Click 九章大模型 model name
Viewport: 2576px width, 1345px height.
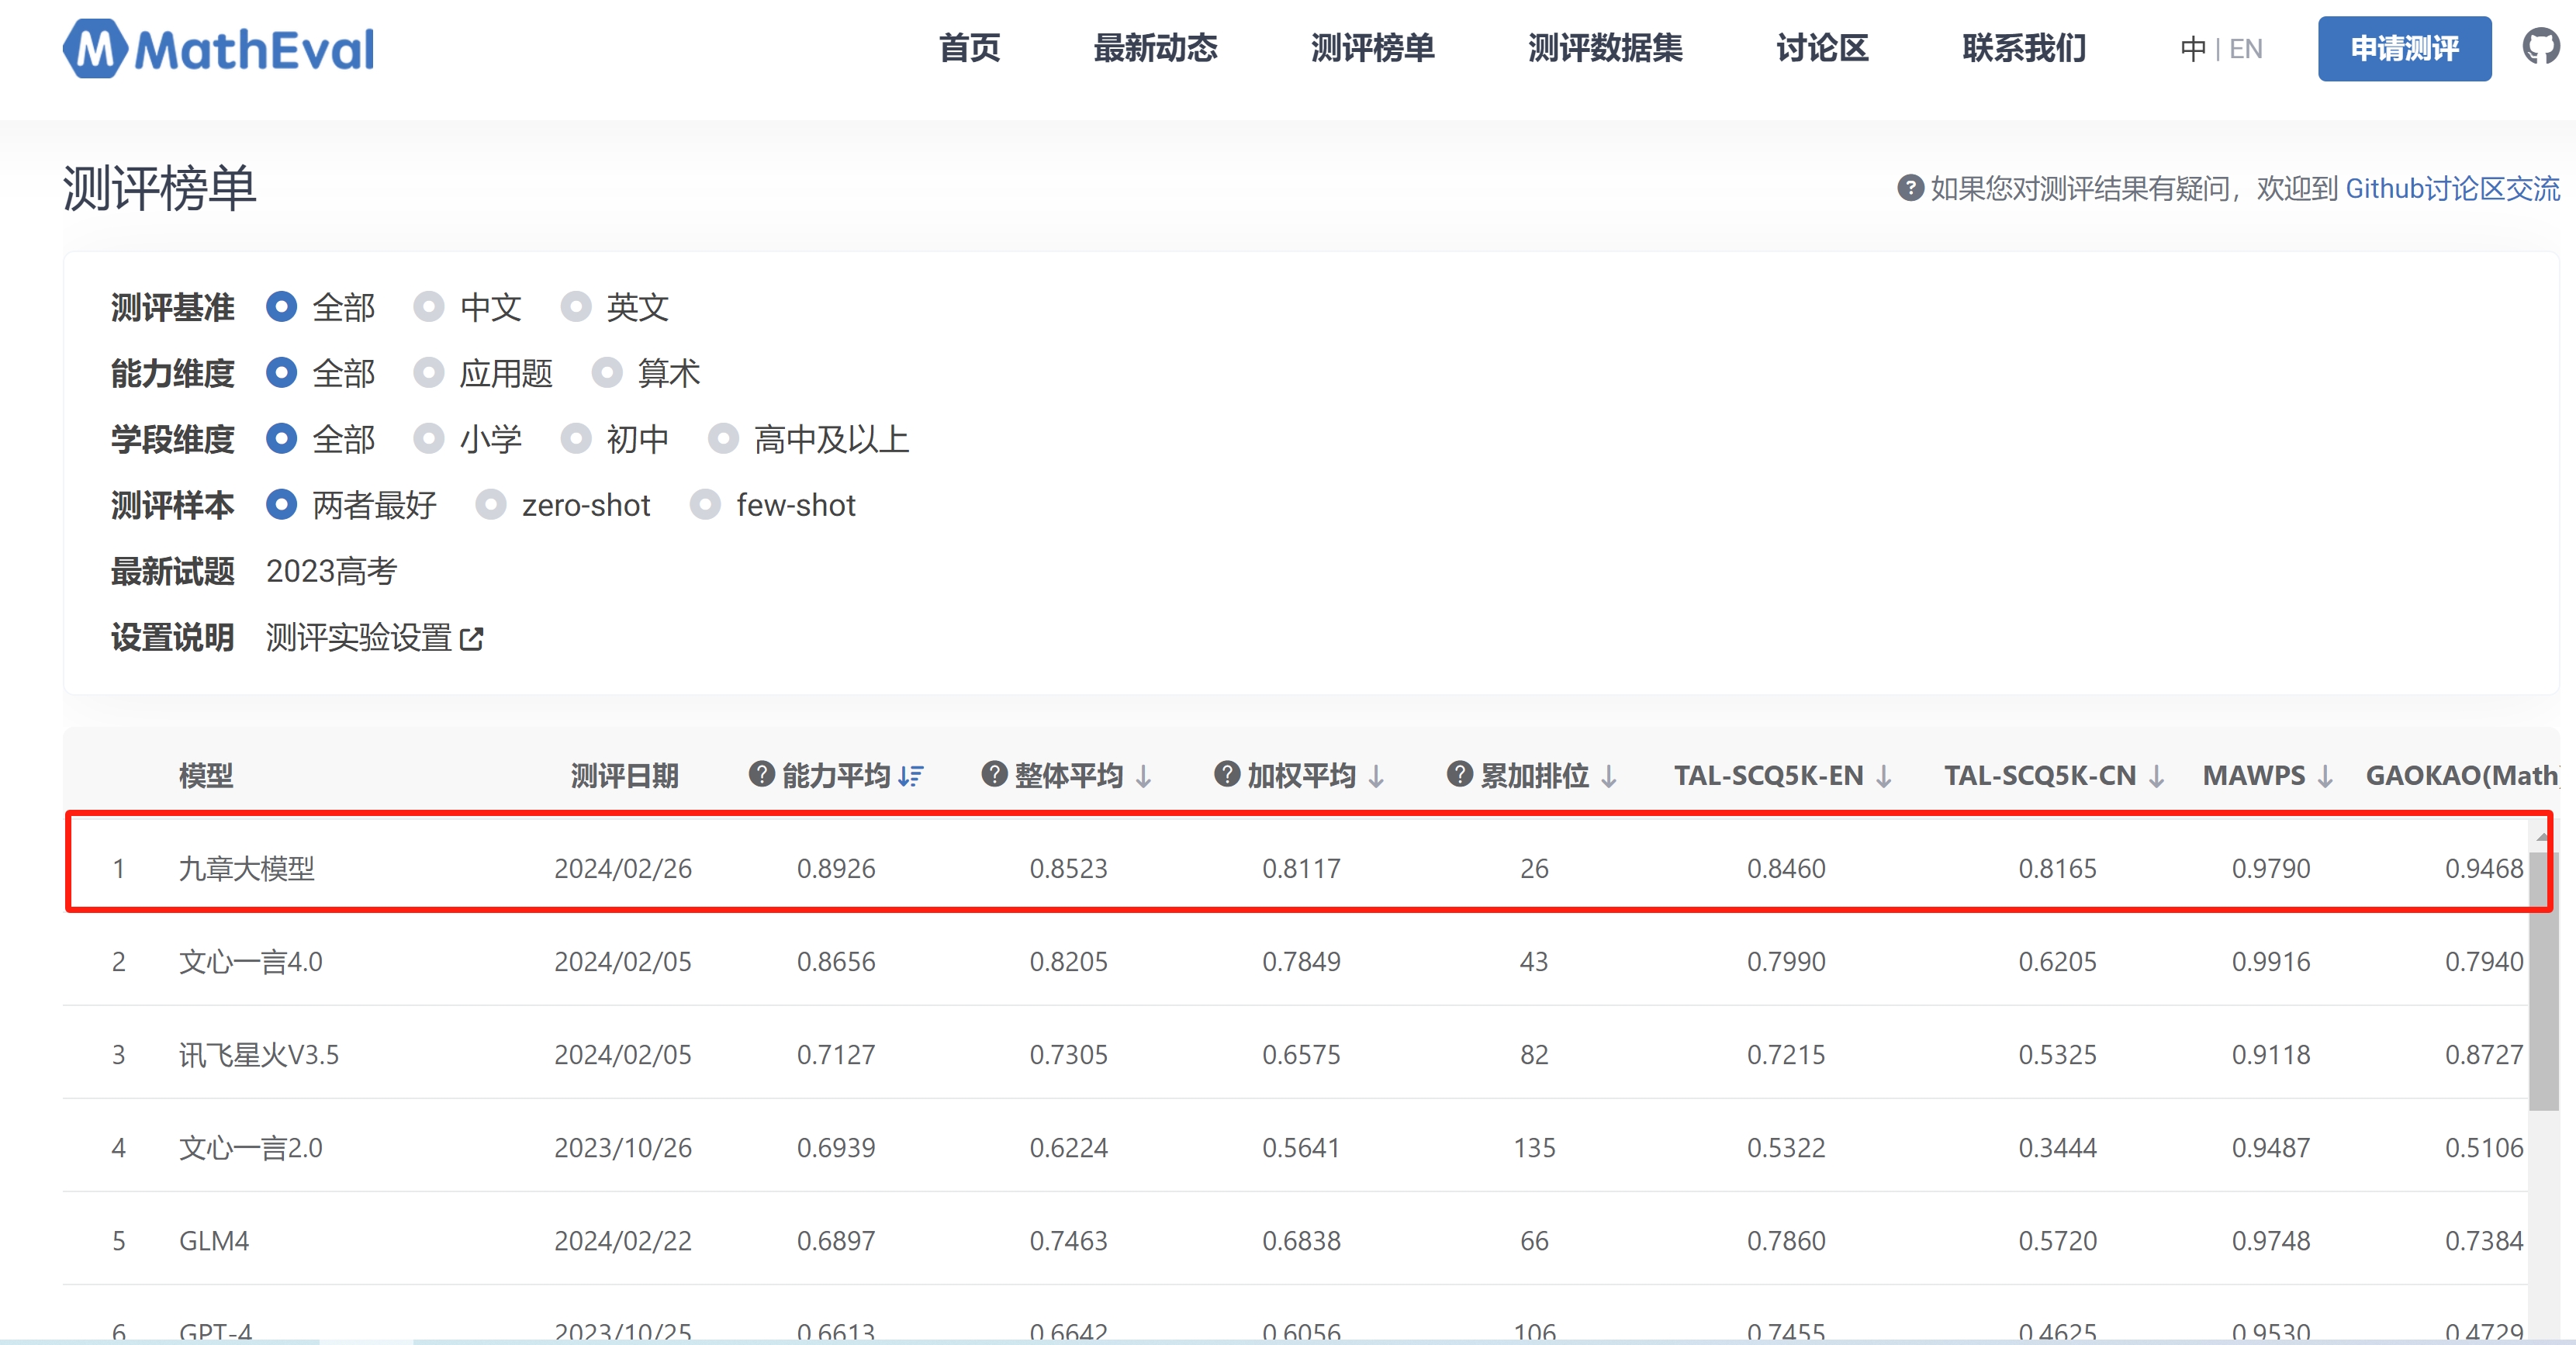click(246, 868)
